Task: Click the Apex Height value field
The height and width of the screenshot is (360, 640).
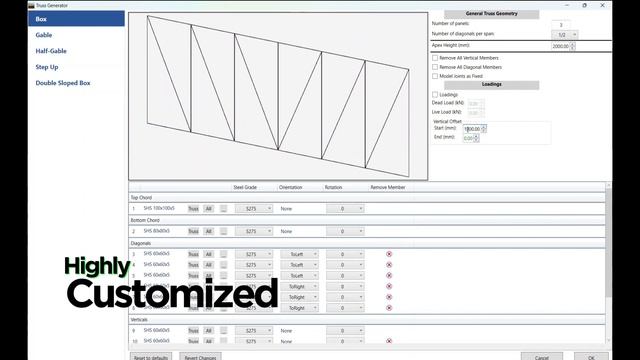Action: tap(561, 46)
